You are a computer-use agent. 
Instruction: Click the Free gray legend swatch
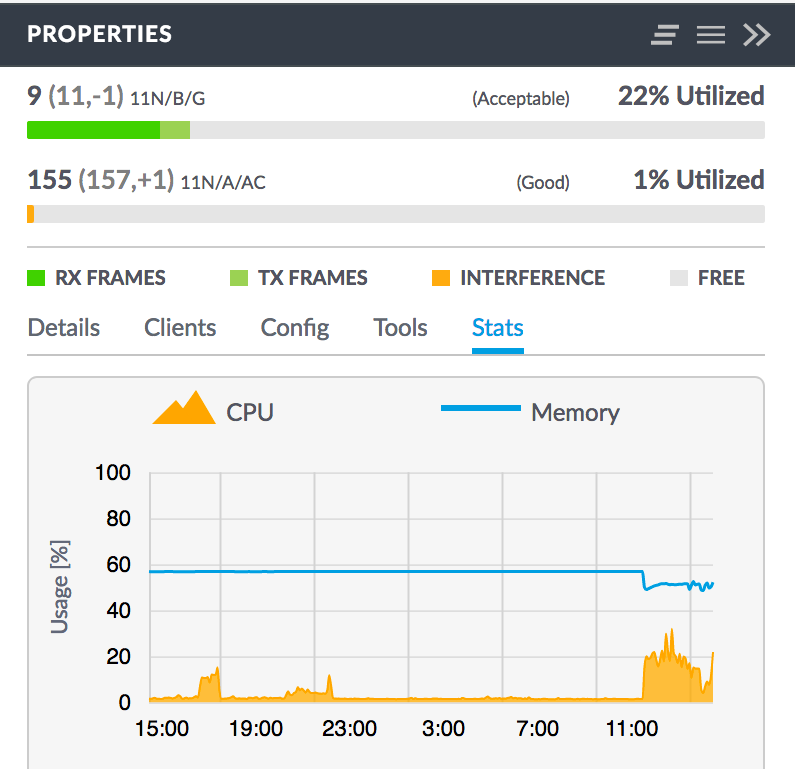pyautogui.click(x=679, y=278)
